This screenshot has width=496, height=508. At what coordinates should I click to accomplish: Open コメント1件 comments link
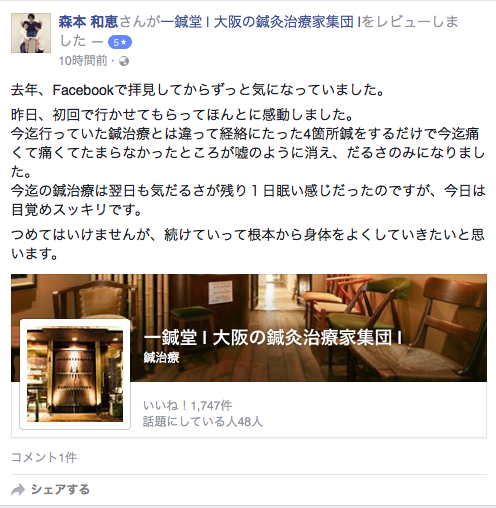pos(44,457)
